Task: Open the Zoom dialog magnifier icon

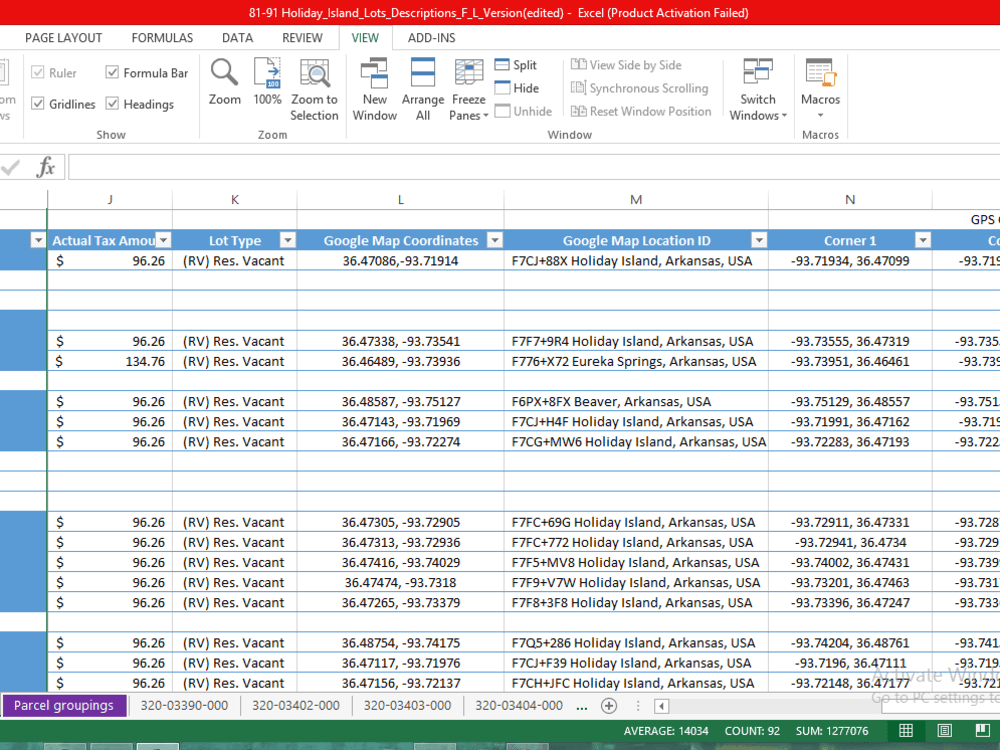Action: pyautogui.click(x=224, y=82)
